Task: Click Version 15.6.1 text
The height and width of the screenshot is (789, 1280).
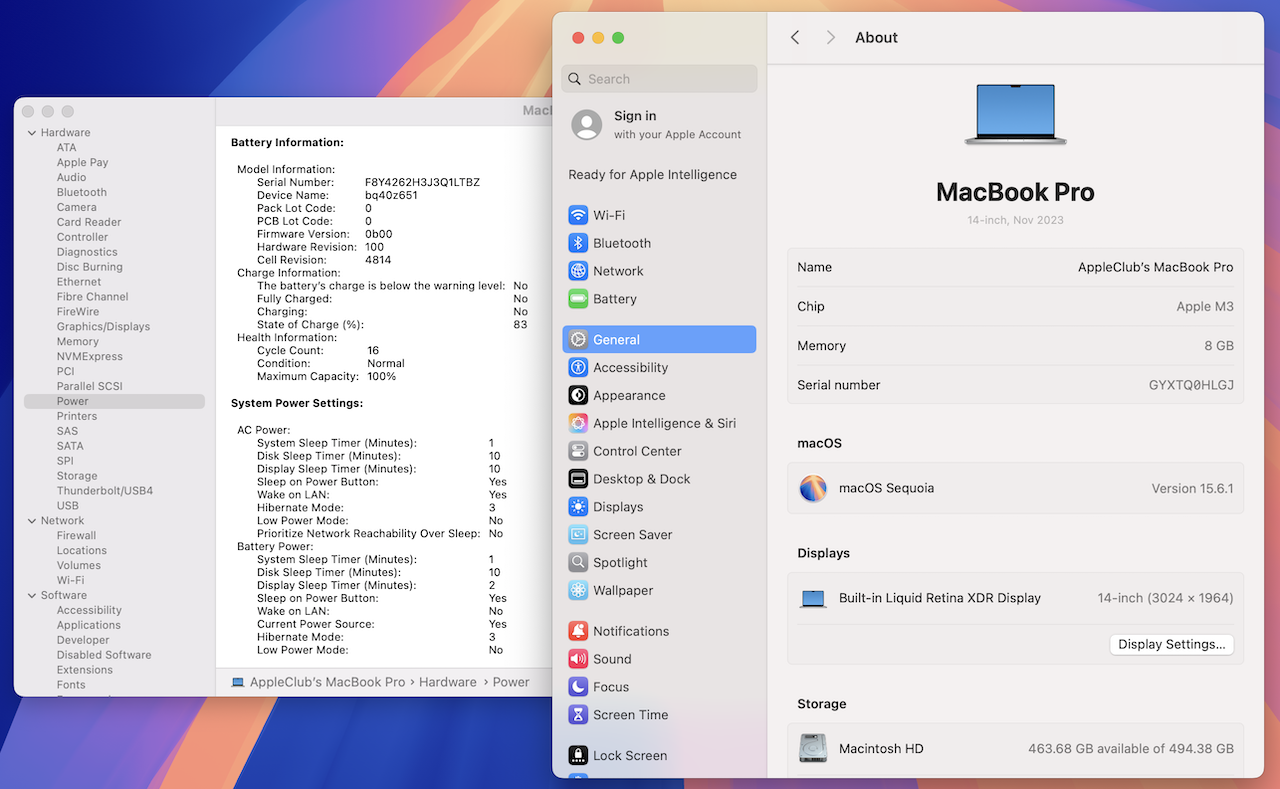Action: (1193, 489)
